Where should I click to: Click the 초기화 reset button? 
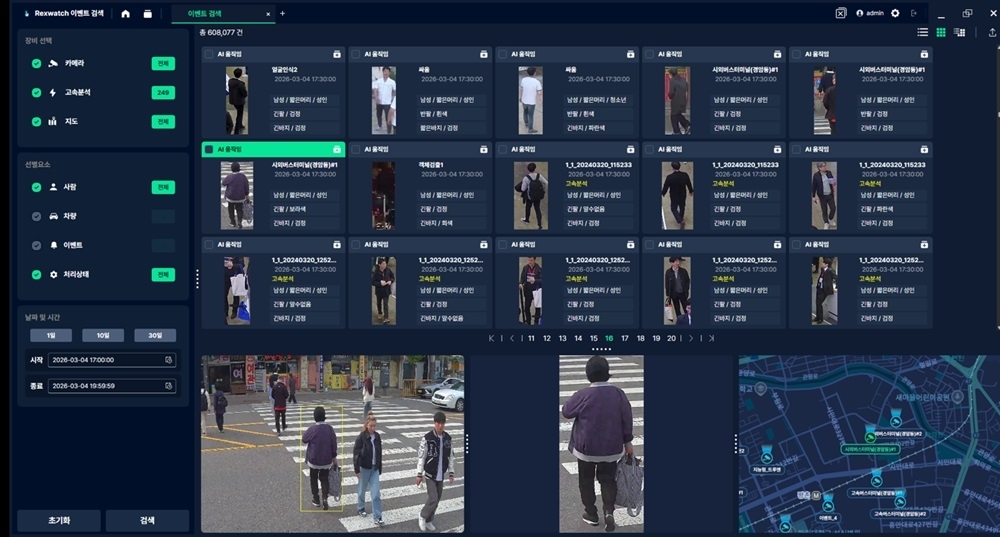pos(59,521)
